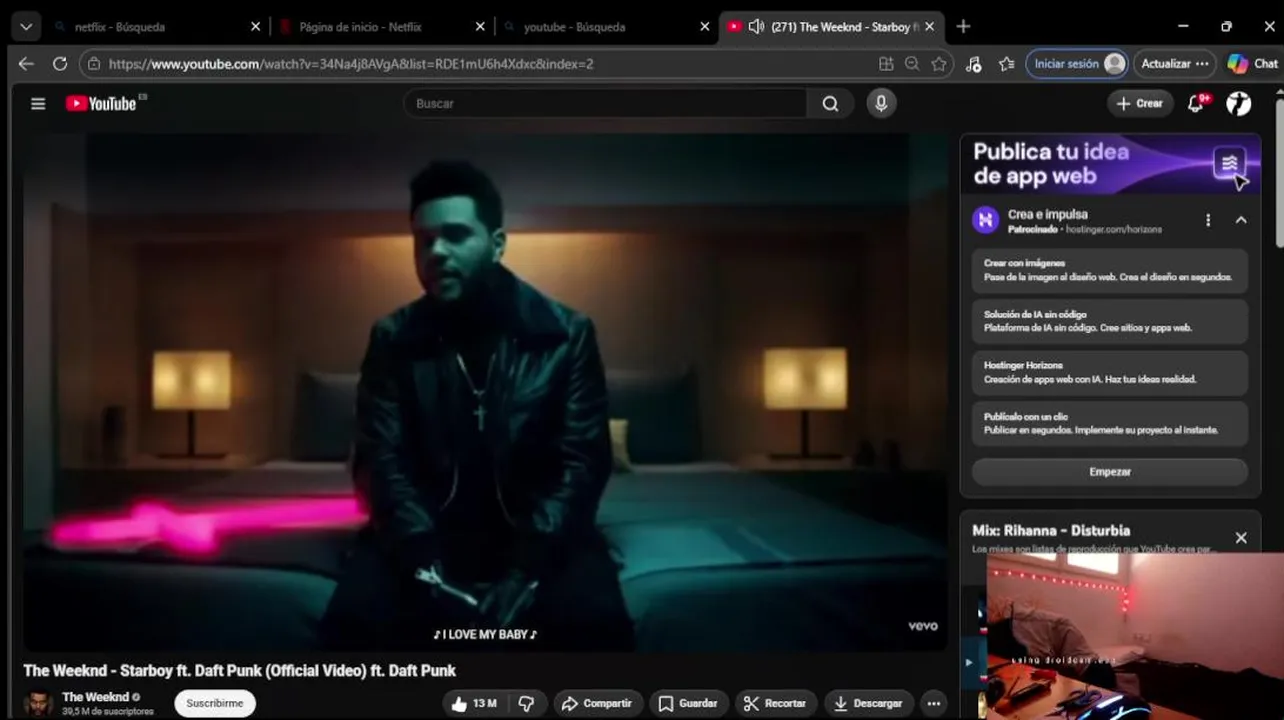The image size is (1284, 720).
Task: Open The Weeknd channel avatar
Action: pyautogui.click(x=38, y=703)
